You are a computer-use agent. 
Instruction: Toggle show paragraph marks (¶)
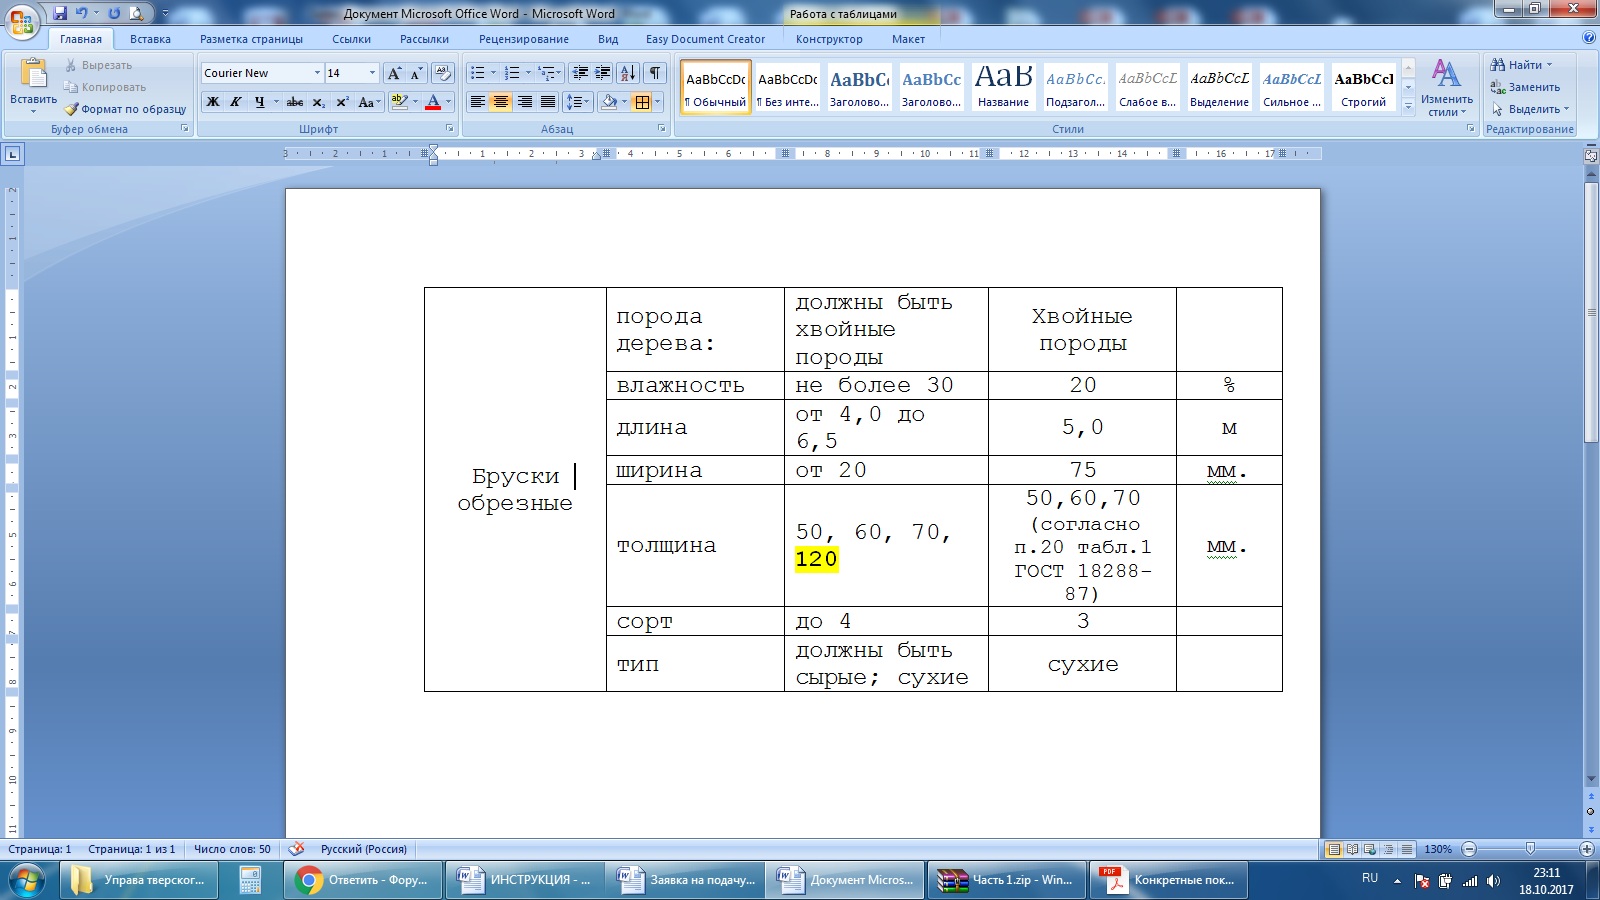pos(654,73)
